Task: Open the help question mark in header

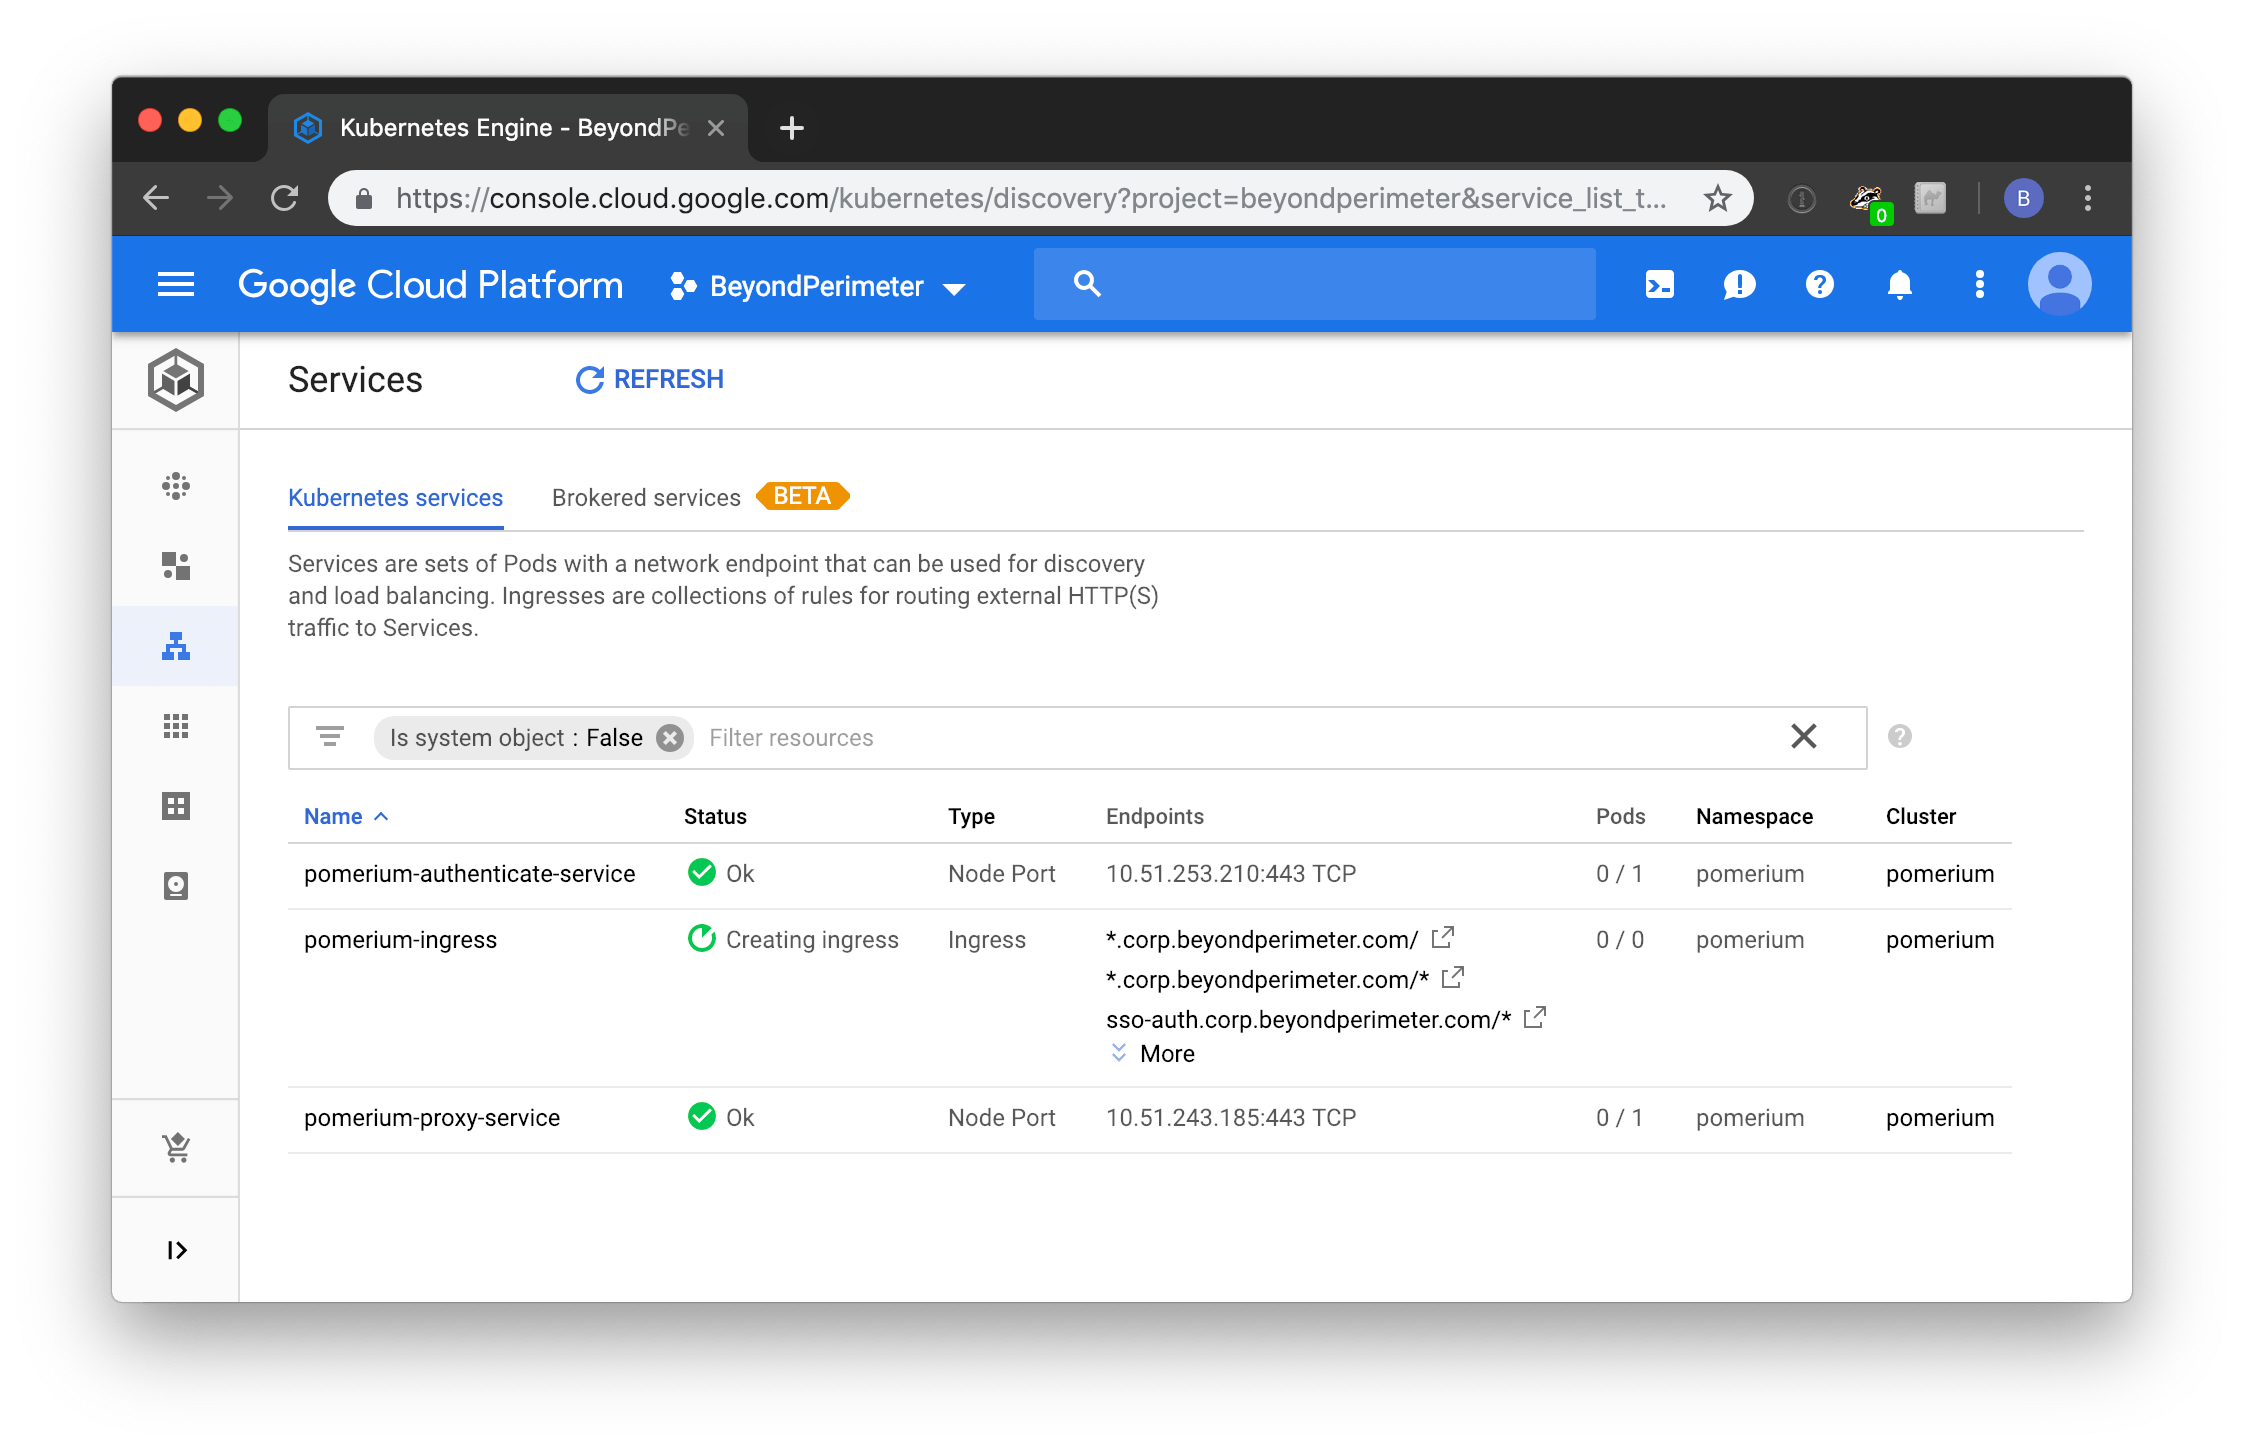Action: pos(1819,285)
